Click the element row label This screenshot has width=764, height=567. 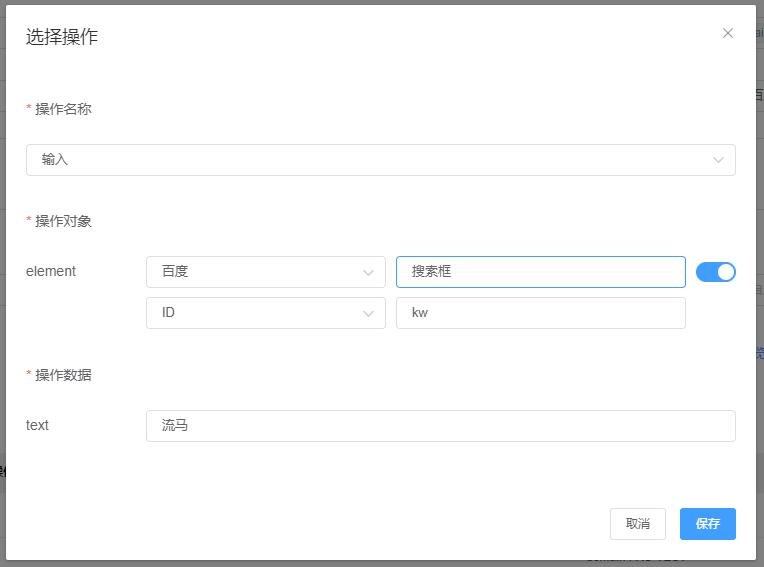[51, 271]
